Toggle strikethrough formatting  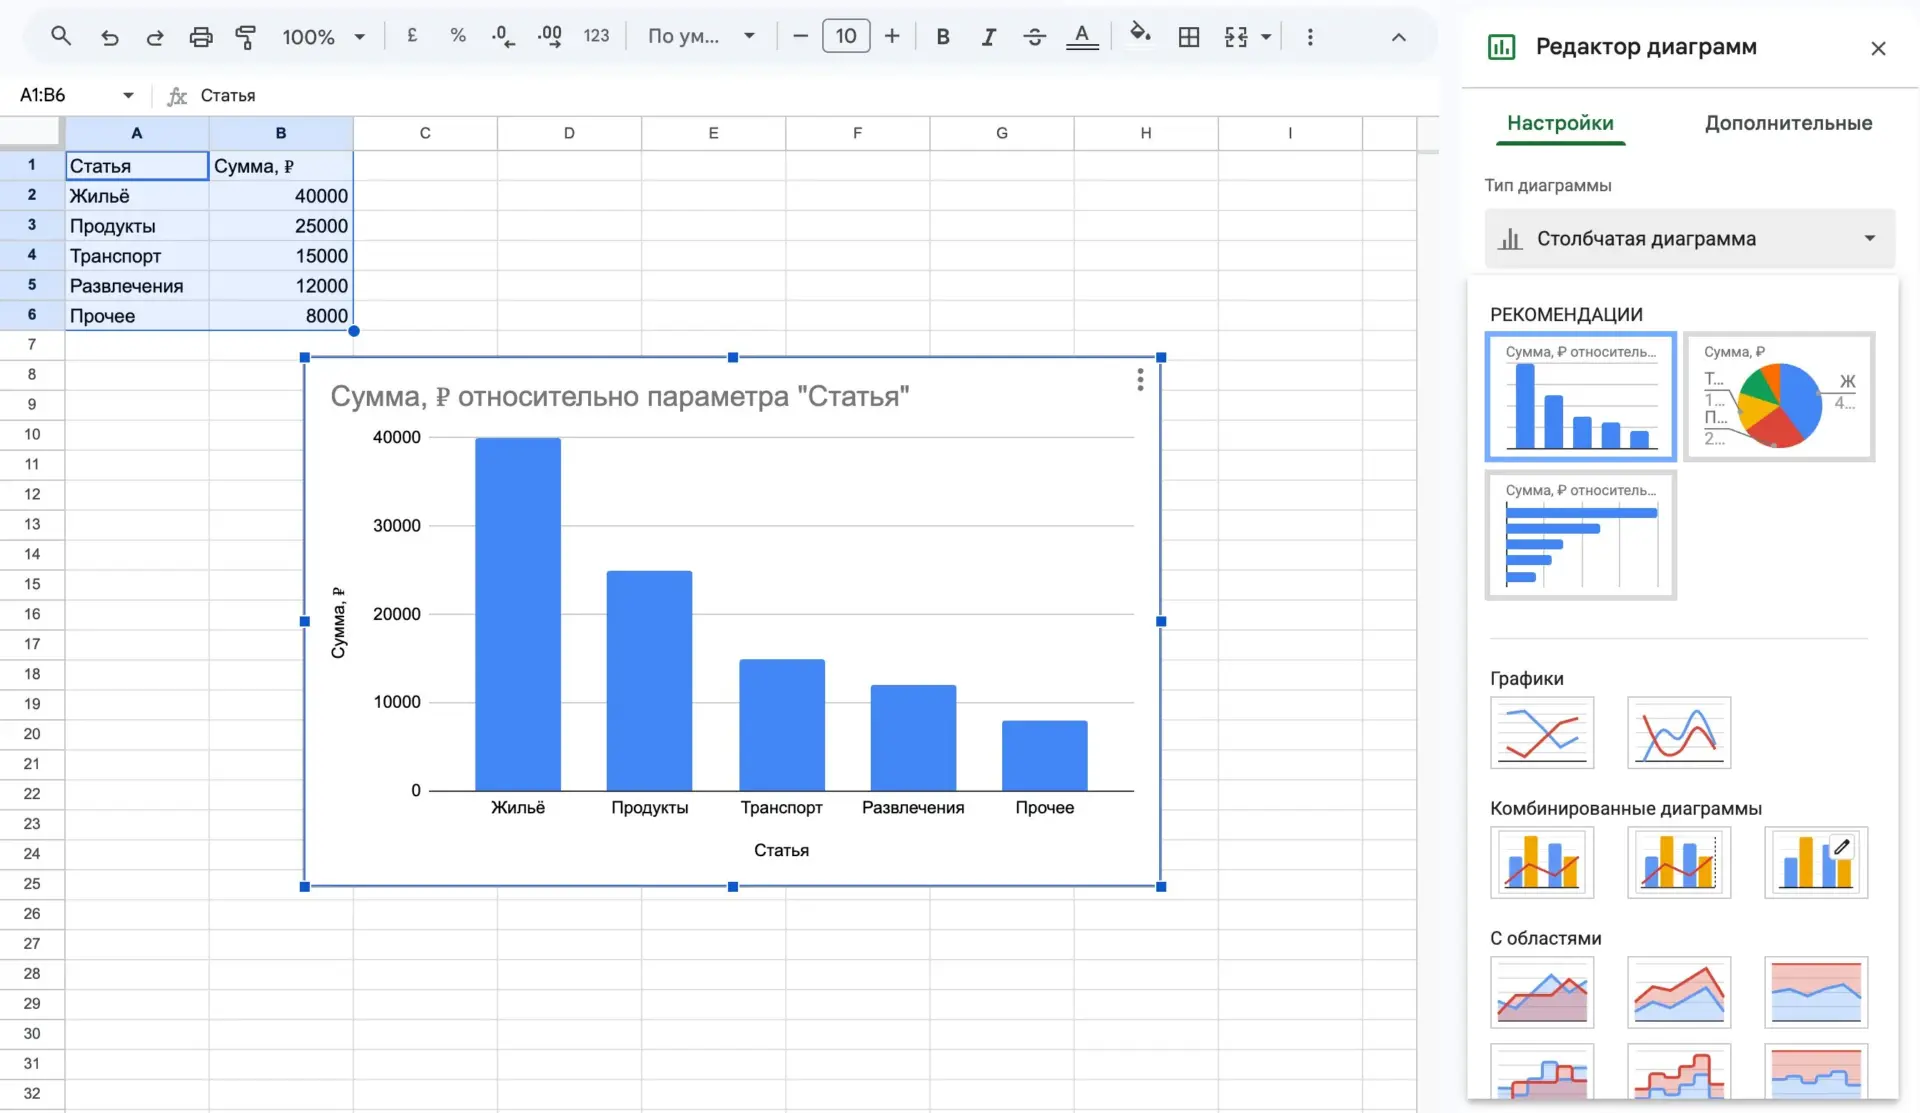1035,37
